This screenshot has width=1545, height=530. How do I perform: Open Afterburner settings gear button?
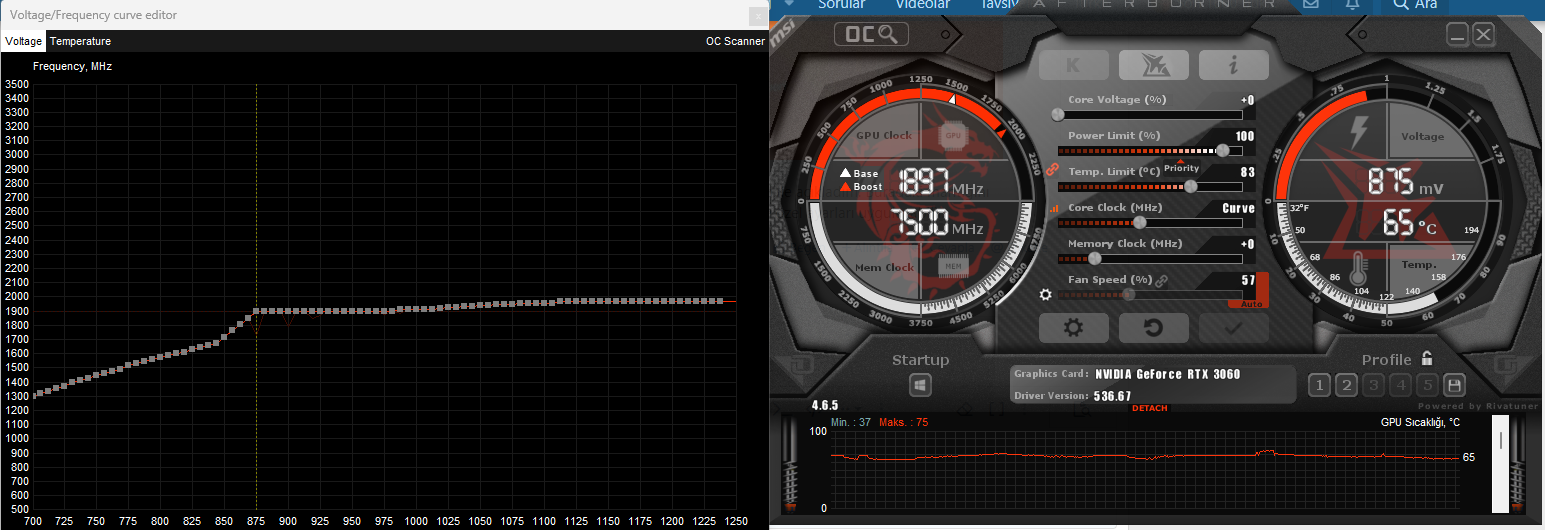point(1074,327)
